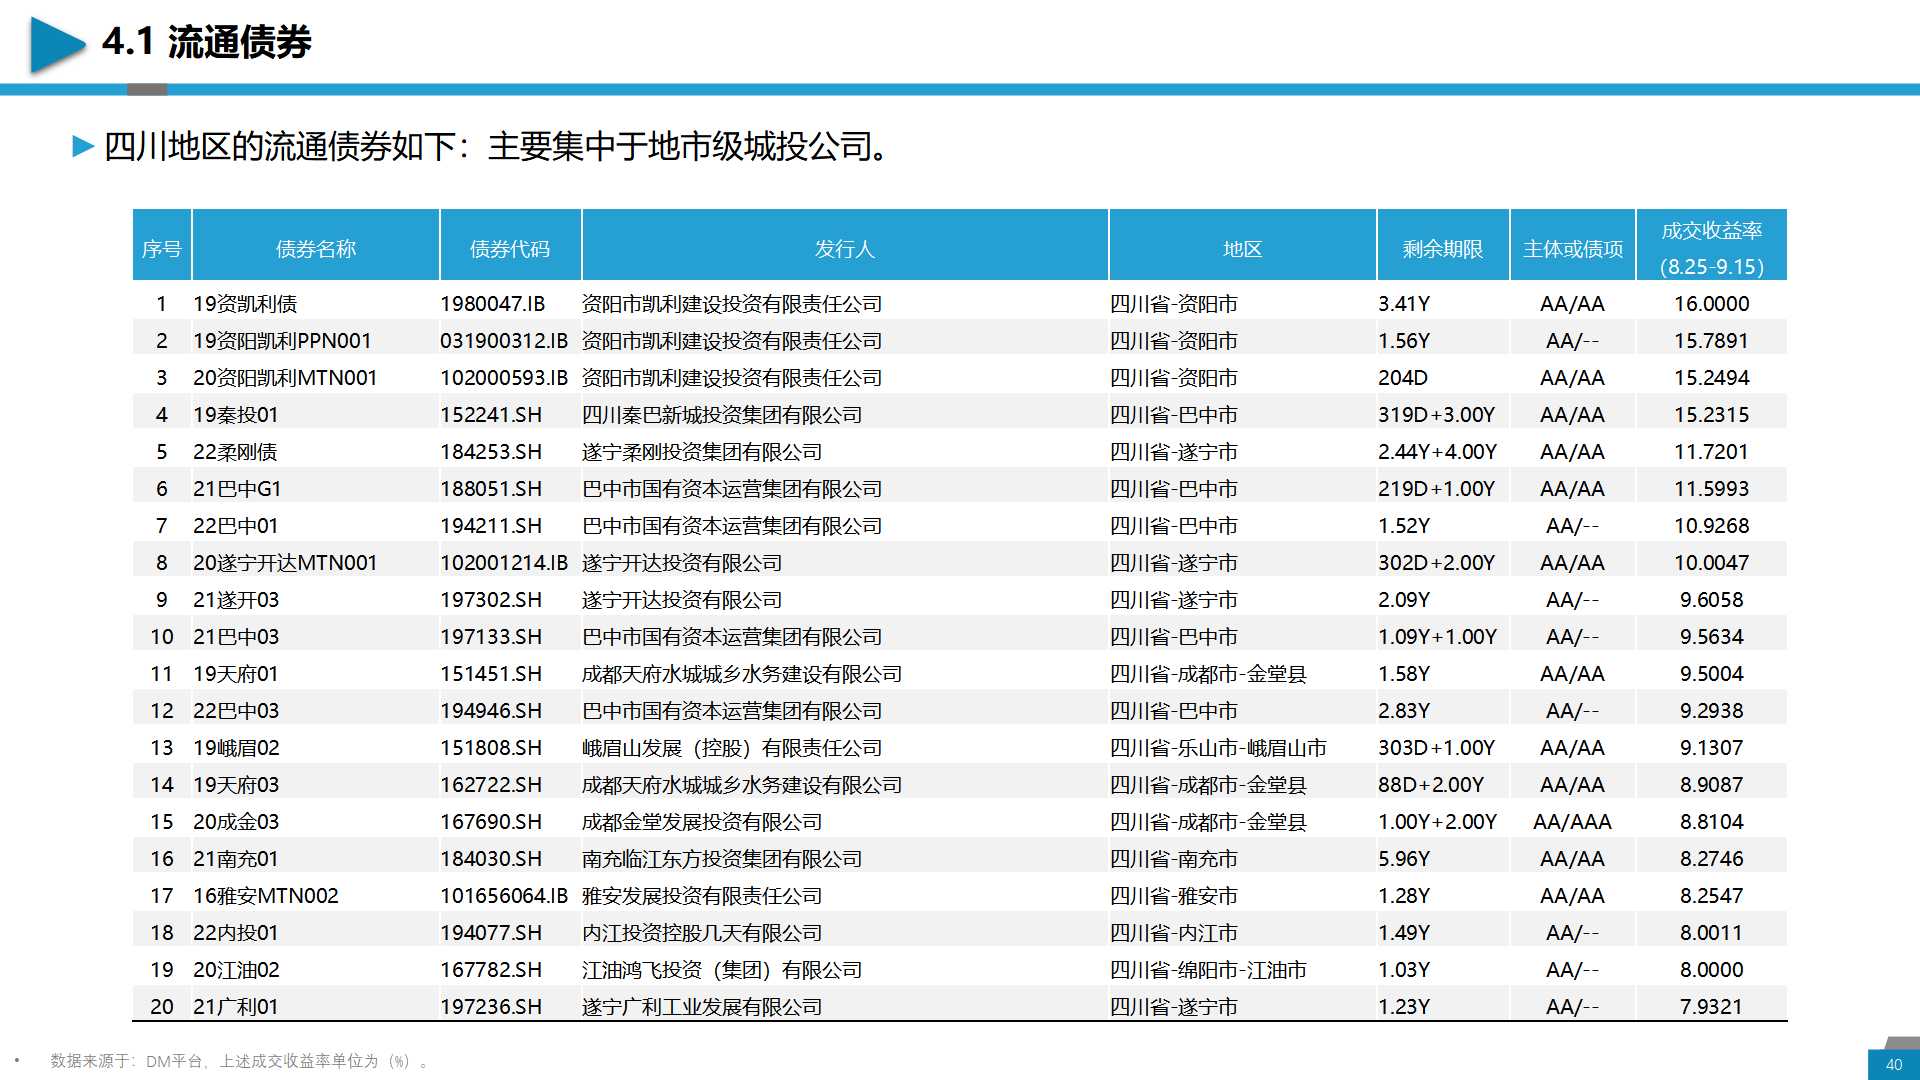1920x1080 pixels.
Task: Select bond name '21巴中G1'
Action: point(237,489)
